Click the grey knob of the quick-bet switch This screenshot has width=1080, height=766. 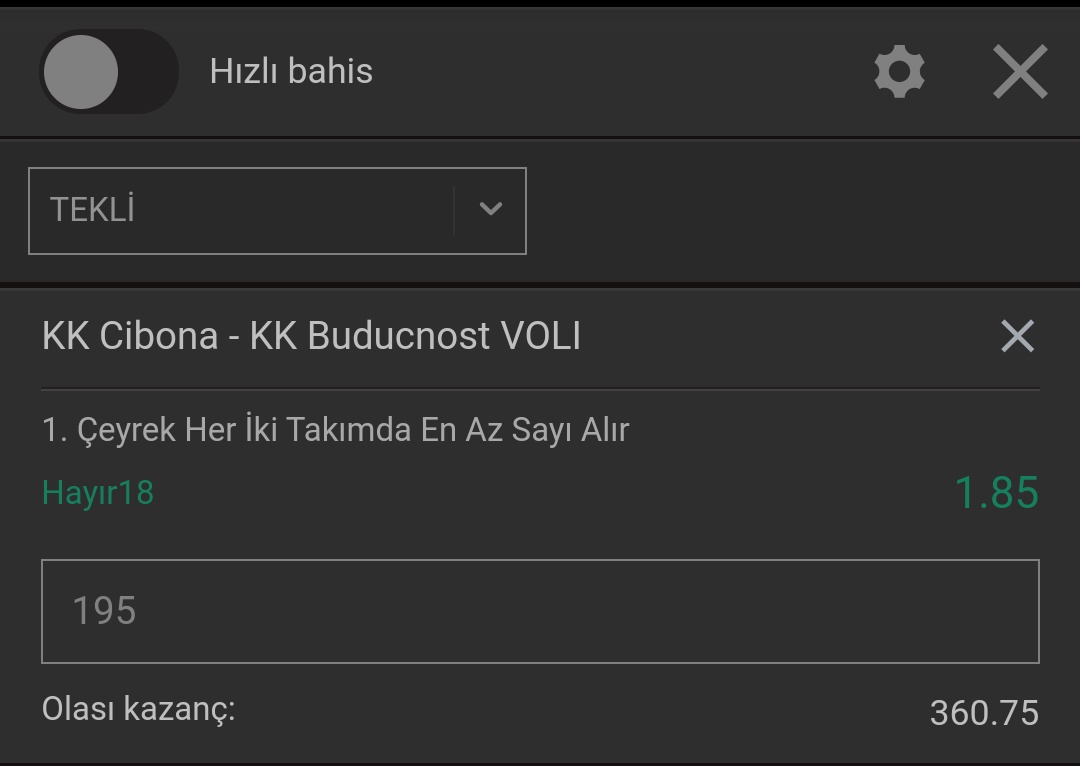[81, 72]
